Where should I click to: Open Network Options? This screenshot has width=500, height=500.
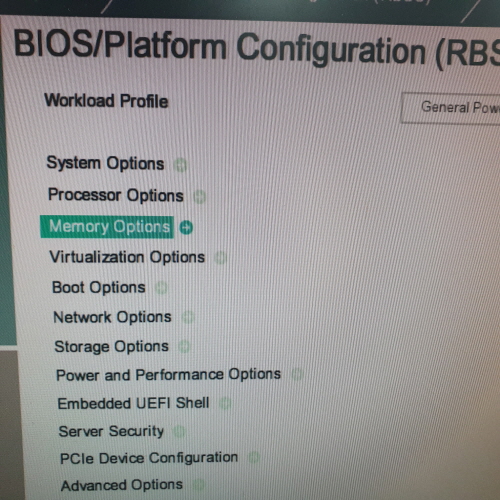[112, 317]
